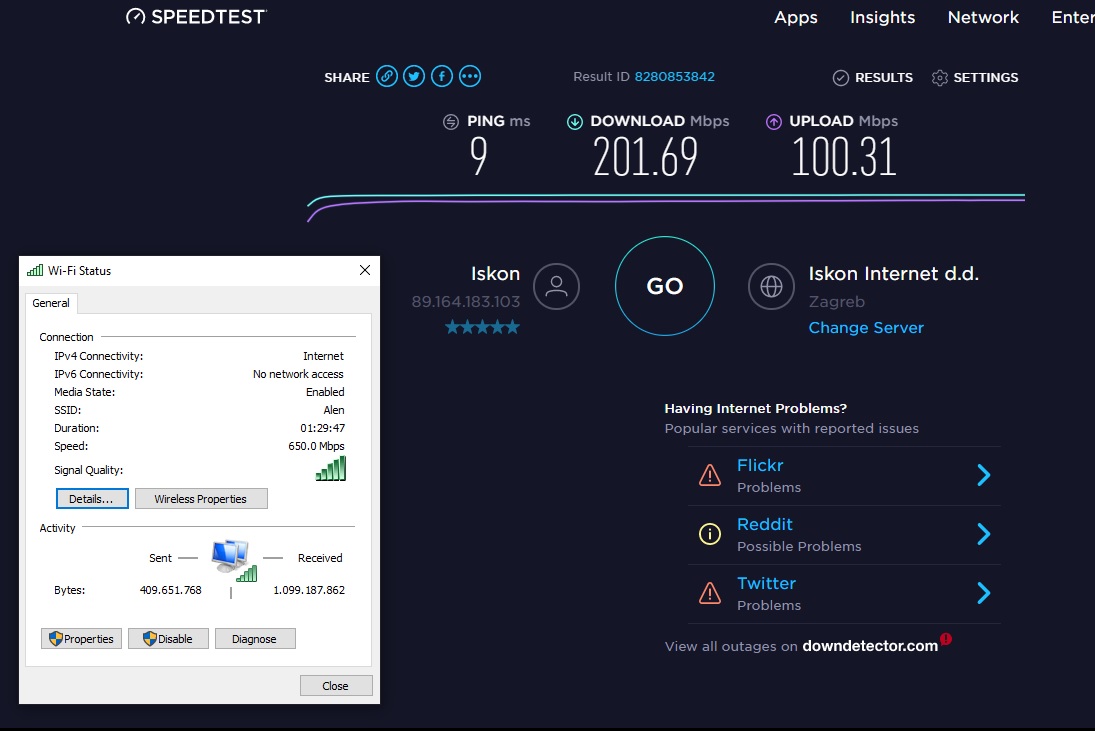The image size is (1095, 731).
Task: Click Close button in Wi-Fi Status
Action: [336, 686]
